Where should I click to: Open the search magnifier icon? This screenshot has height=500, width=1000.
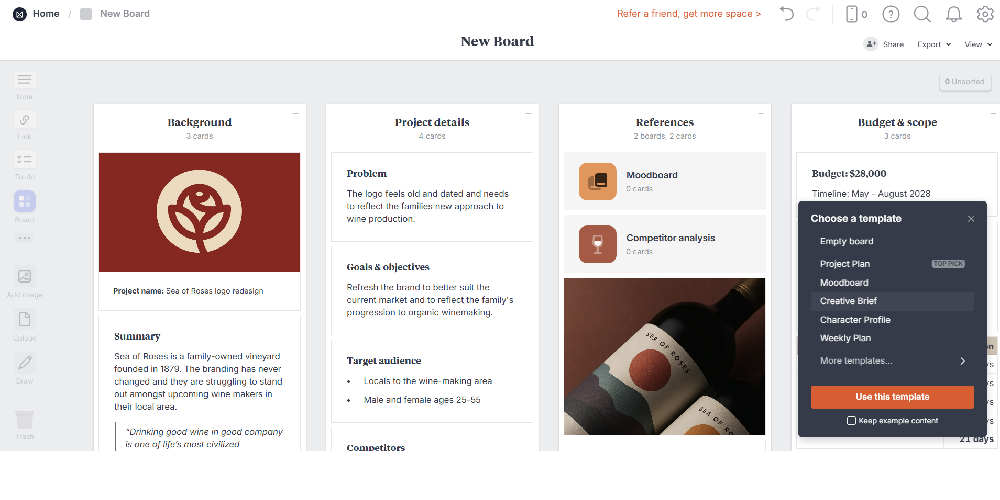click(x=922, y=14)
